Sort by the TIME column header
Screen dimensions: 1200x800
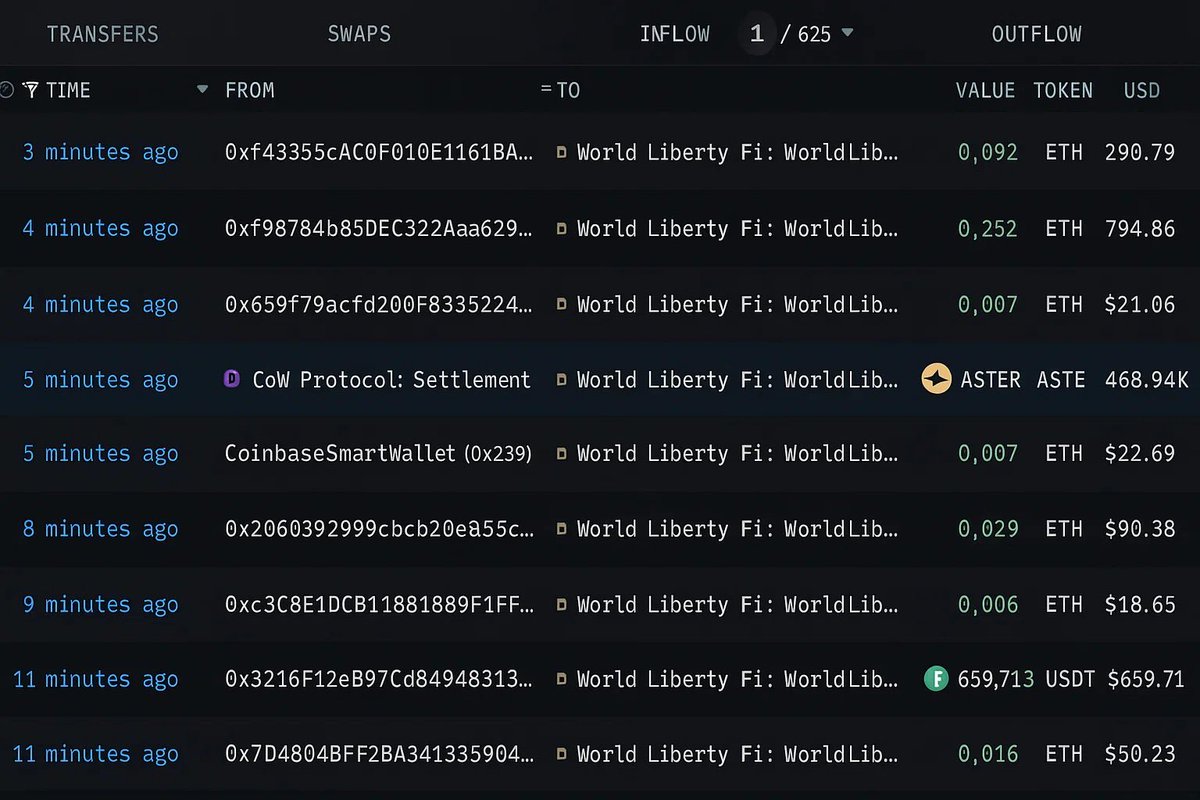[68, 90]
